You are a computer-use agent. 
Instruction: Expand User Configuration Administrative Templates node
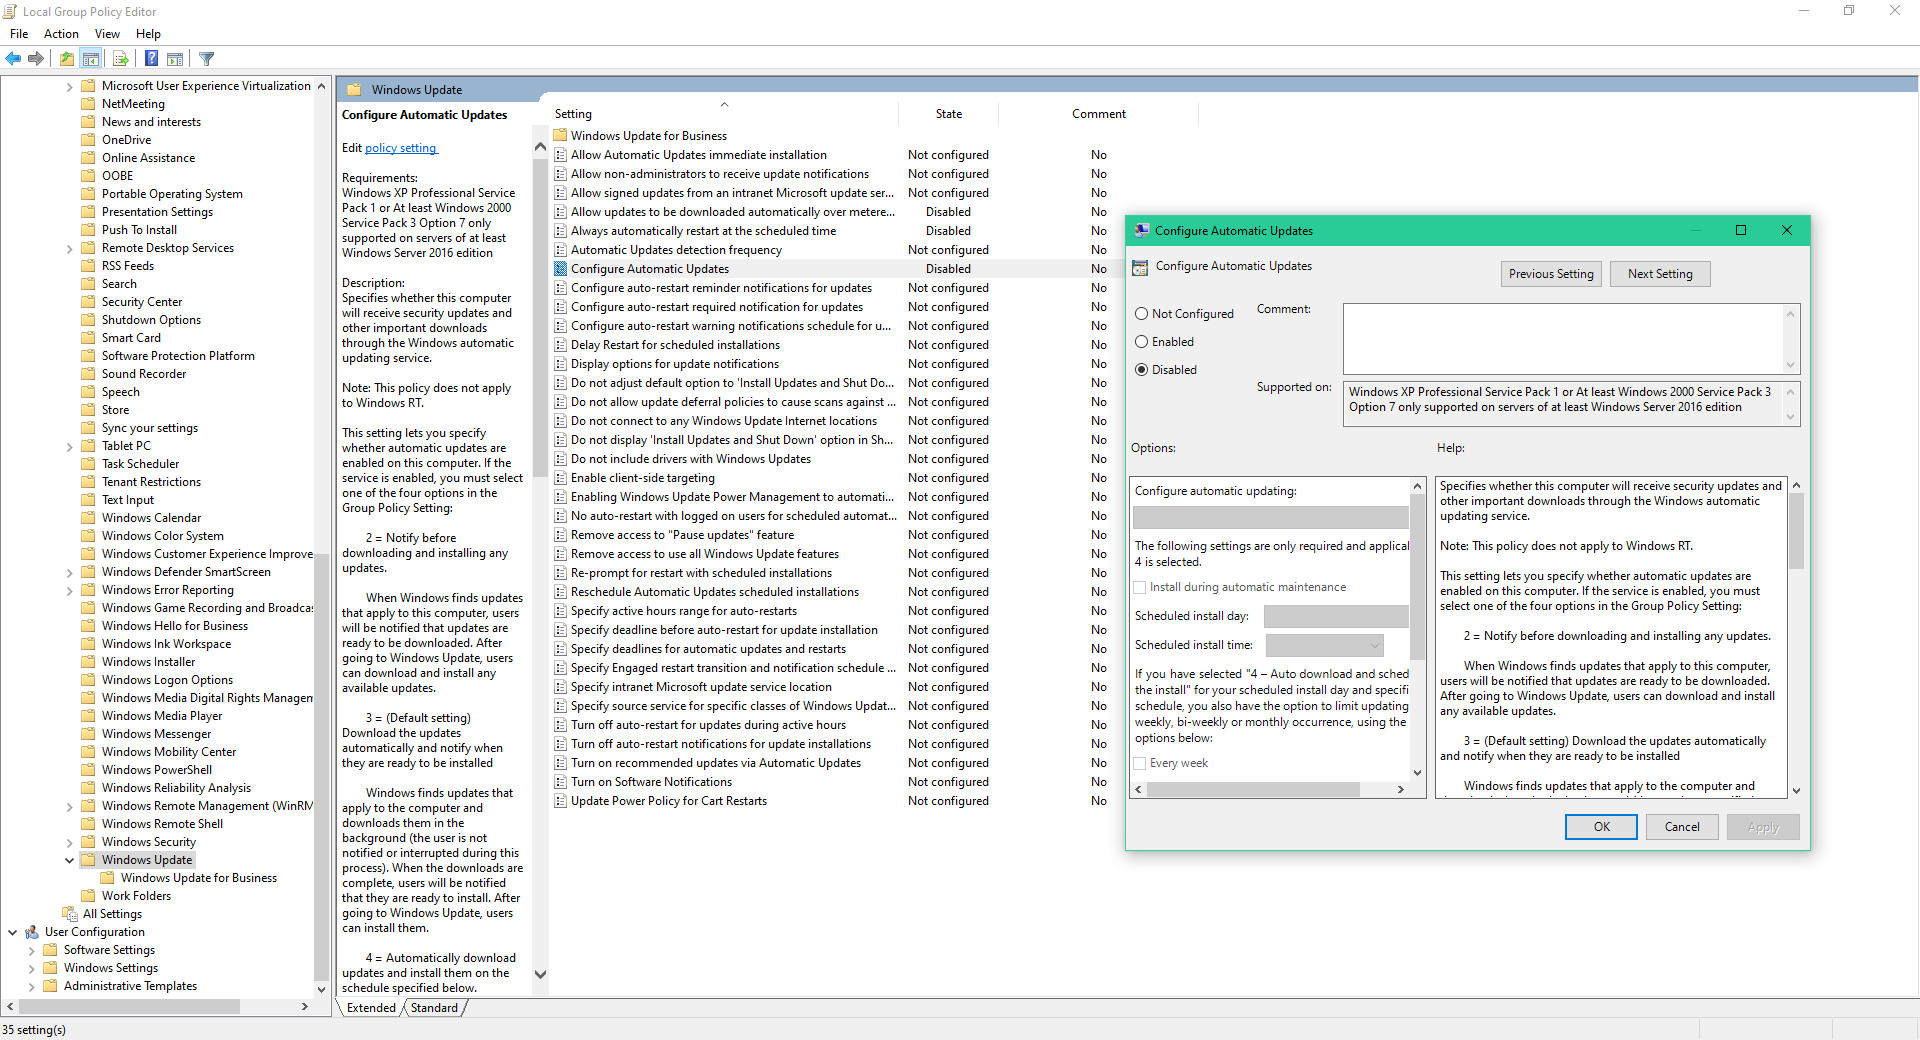pos(31,987)
